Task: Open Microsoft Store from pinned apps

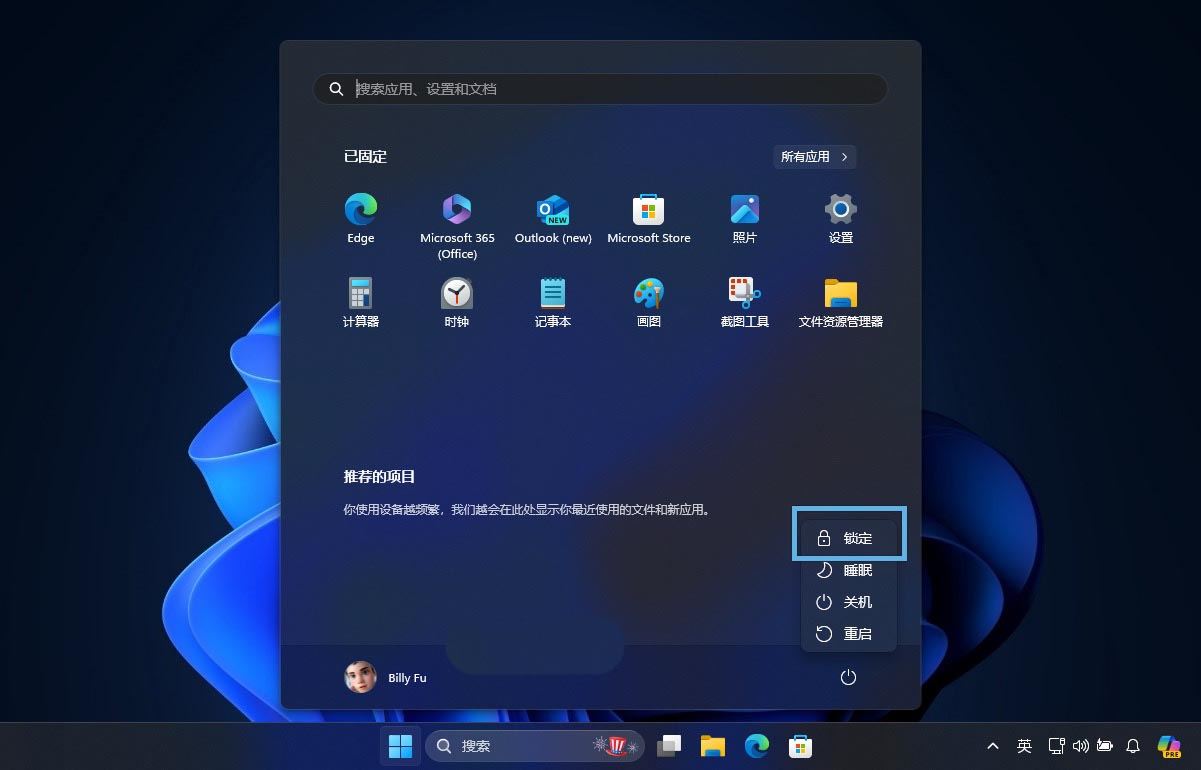Action: point(649,219)
